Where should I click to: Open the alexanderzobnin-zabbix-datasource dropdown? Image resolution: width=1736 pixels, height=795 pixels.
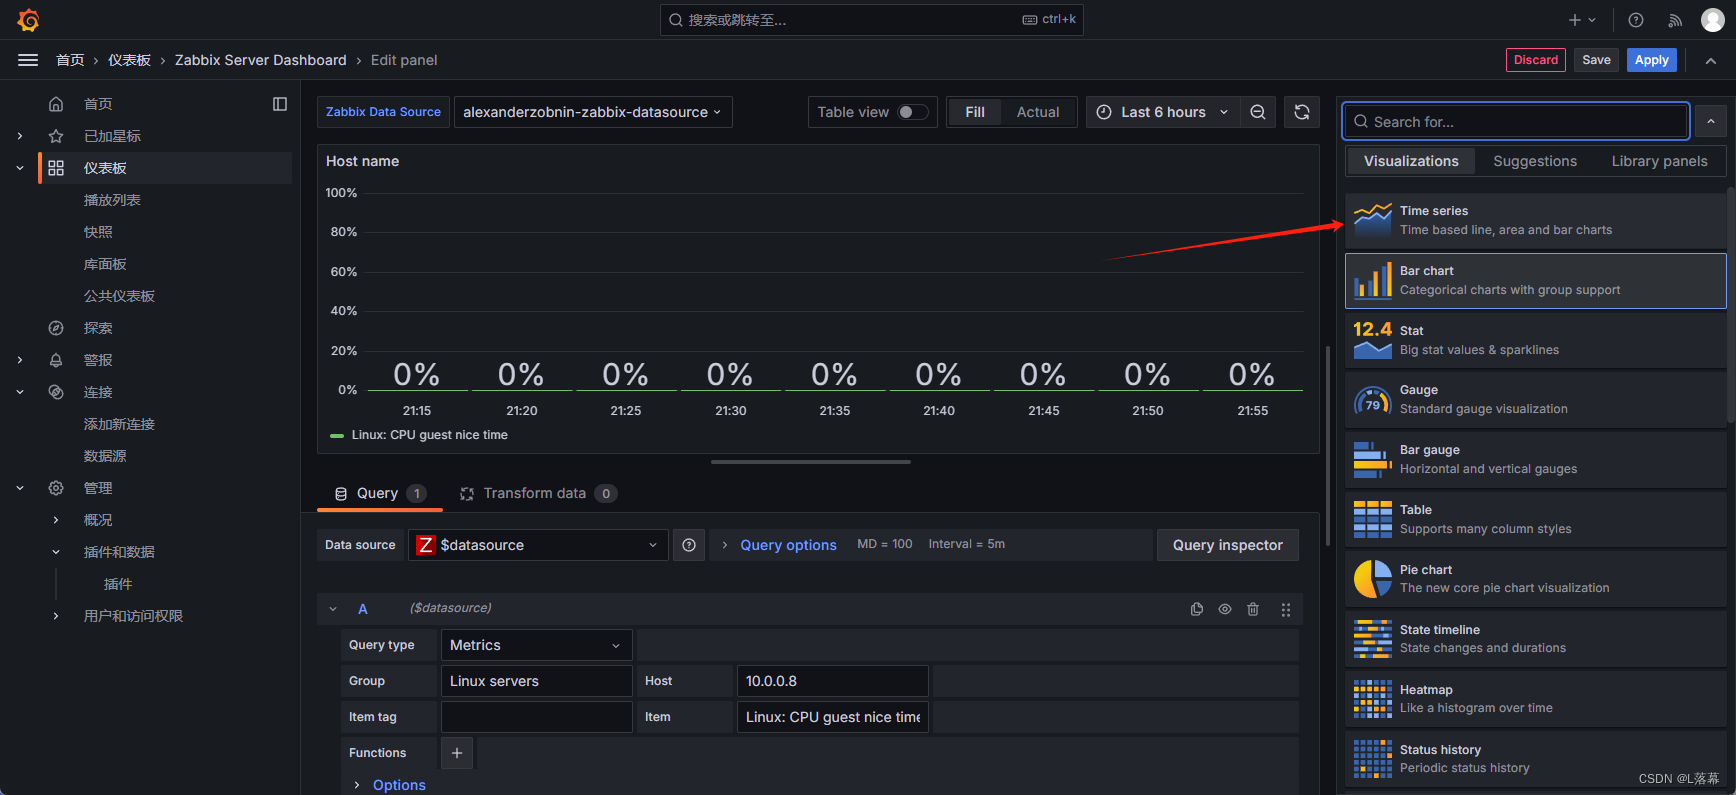[x=593, y=112]
